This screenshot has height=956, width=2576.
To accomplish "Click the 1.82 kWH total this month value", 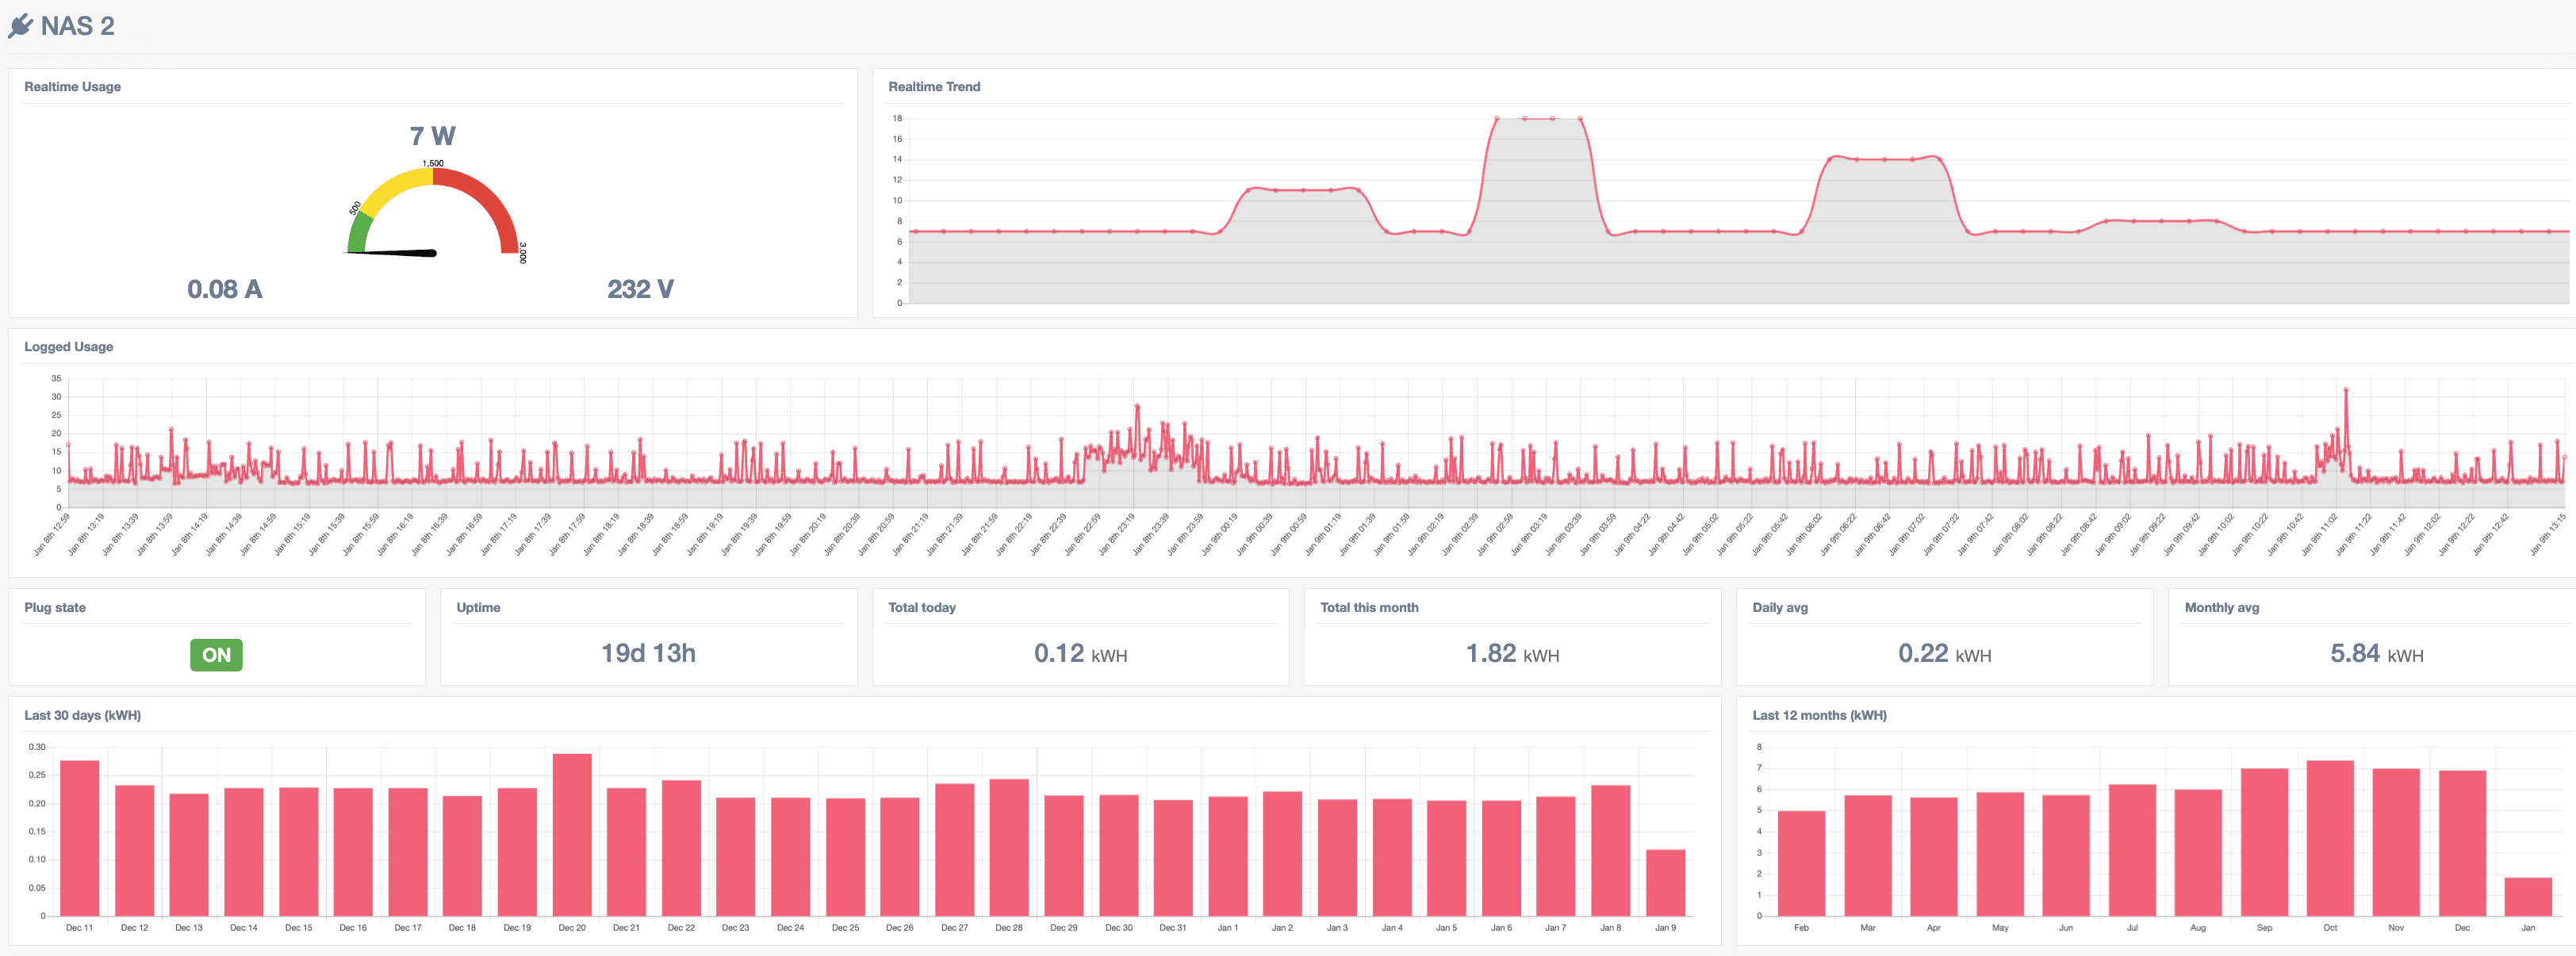I will point(1512,653).
